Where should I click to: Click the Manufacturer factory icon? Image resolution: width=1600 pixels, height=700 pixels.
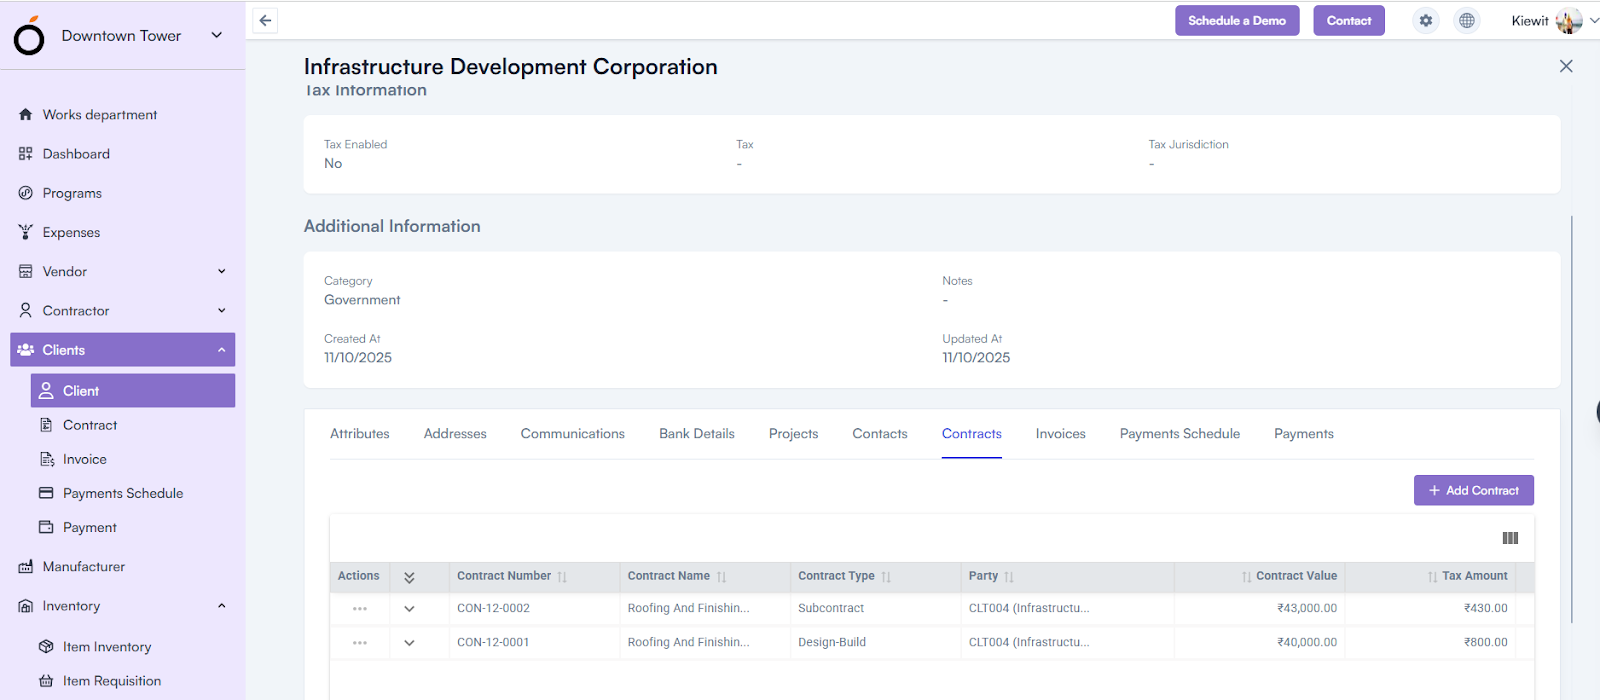point(26,567)
